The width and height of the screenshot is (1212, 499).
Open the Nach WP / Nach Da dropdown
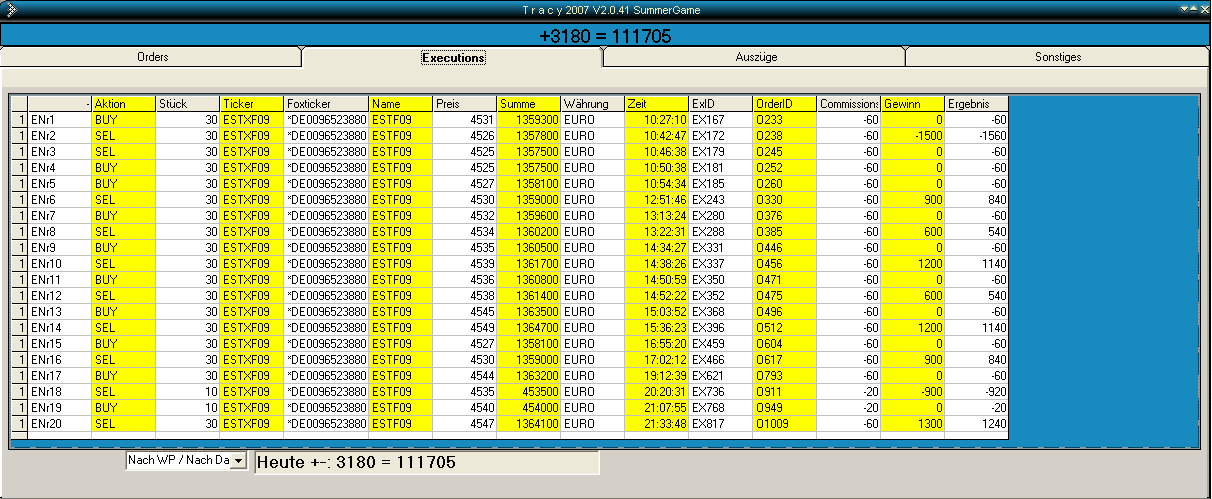[x=238, y=460]
